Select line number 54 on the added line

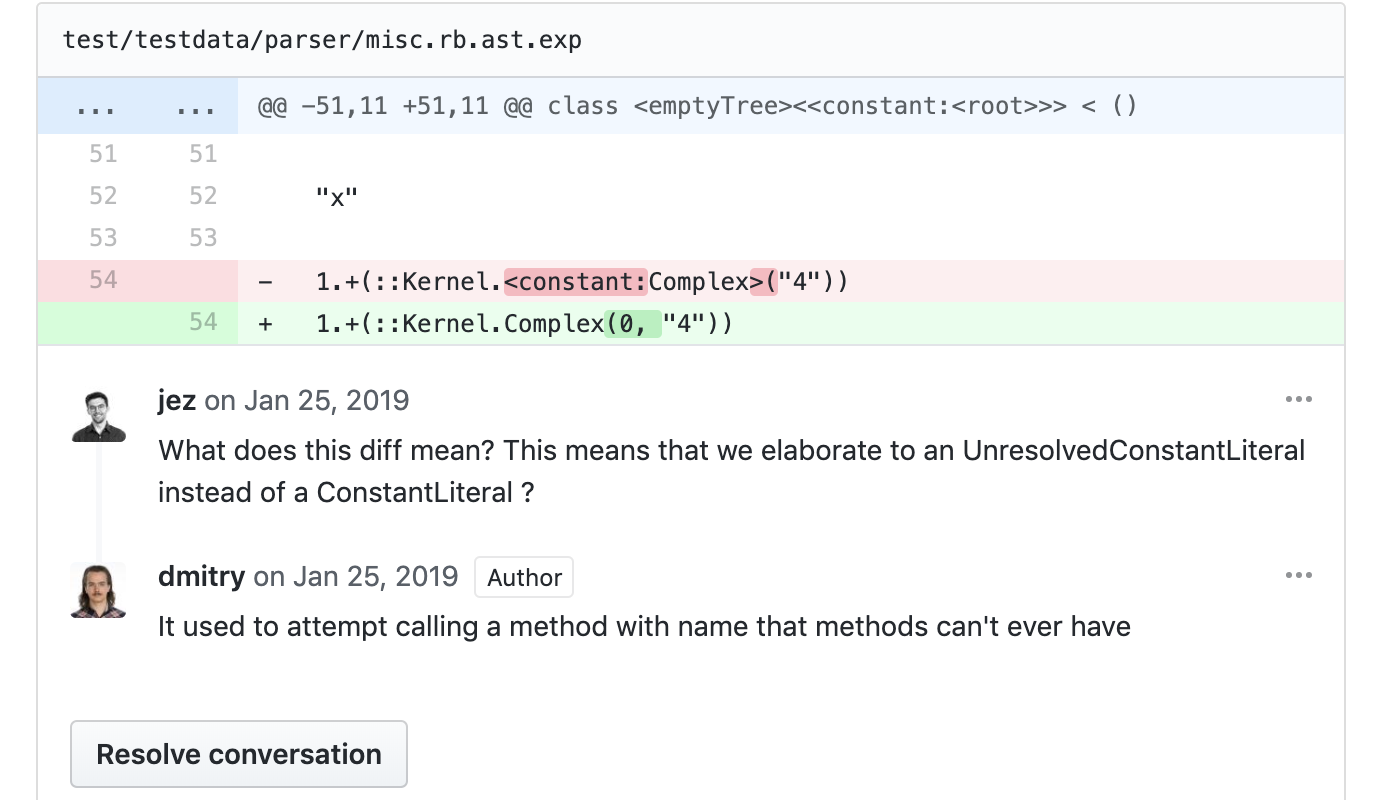click(202, 322)
